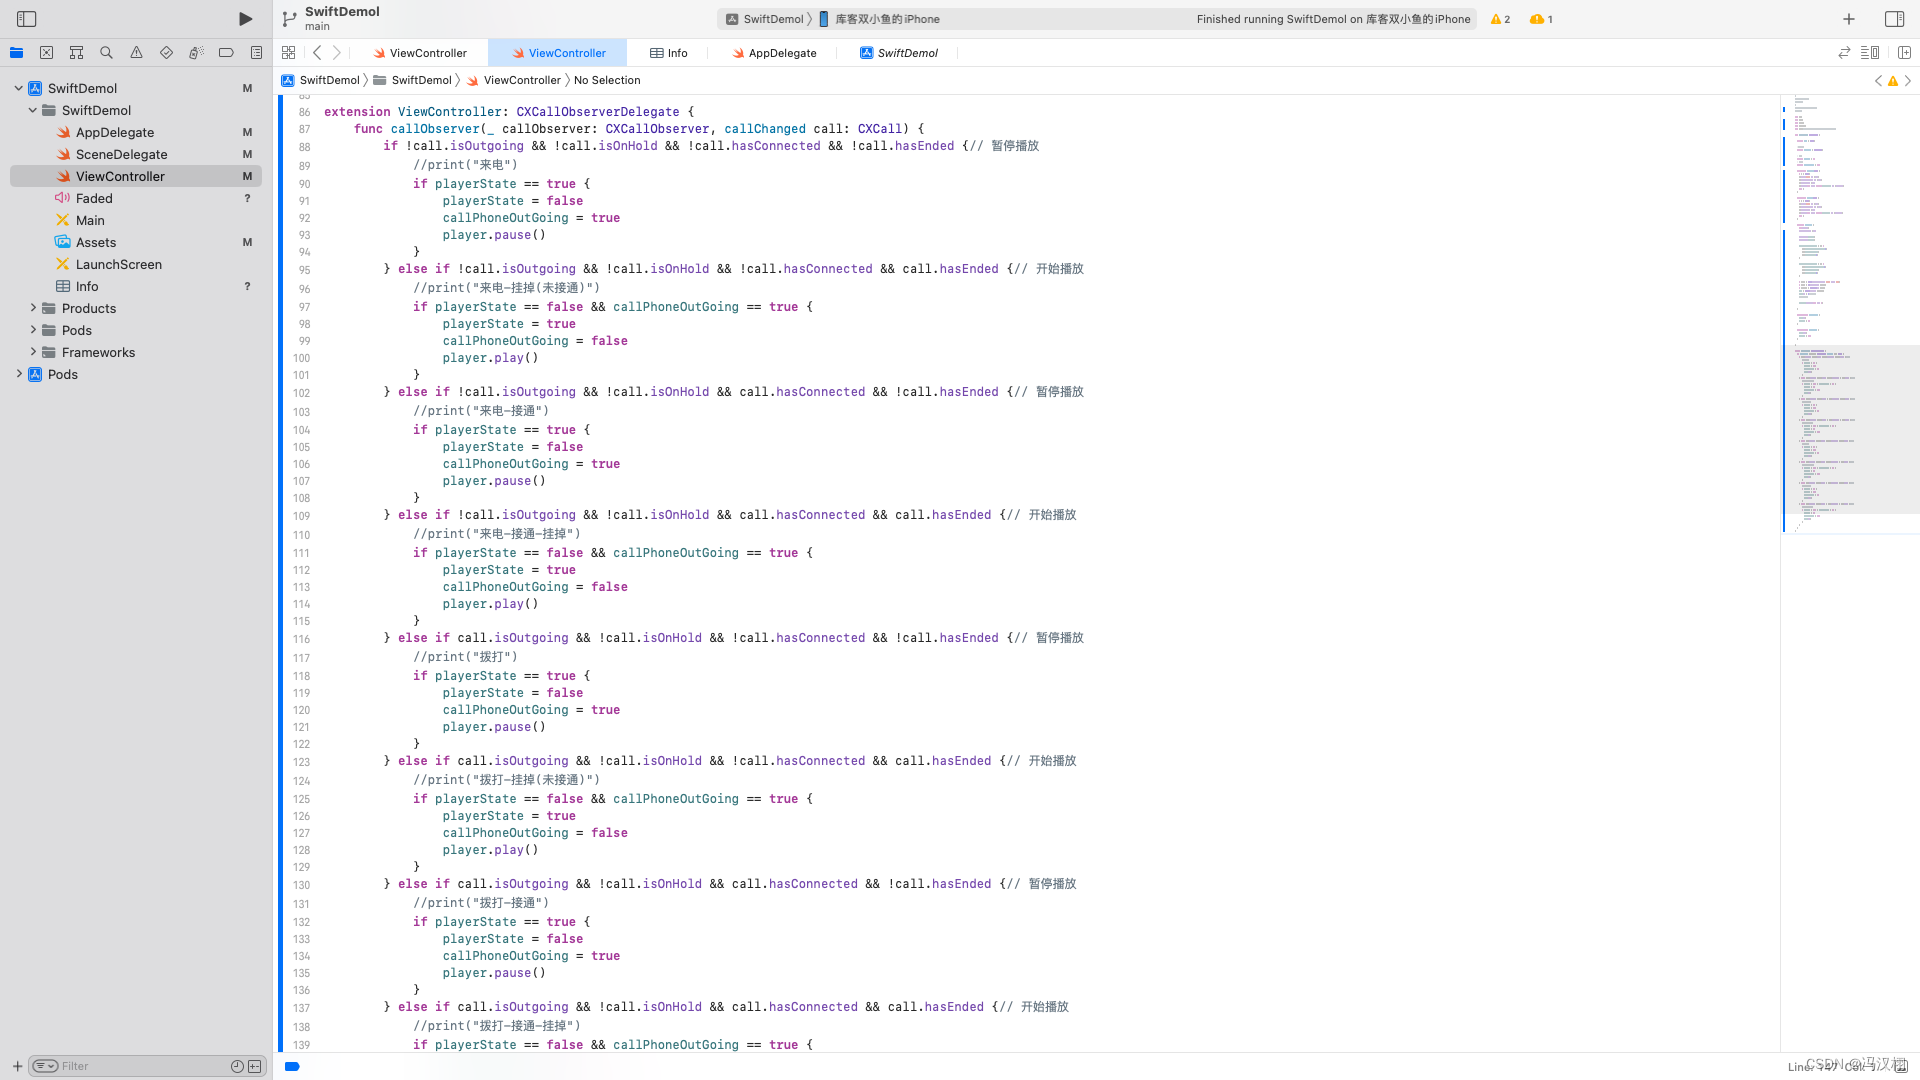Jump to the next issue
1920x1080 pixels.
[x=1908, y=81]
